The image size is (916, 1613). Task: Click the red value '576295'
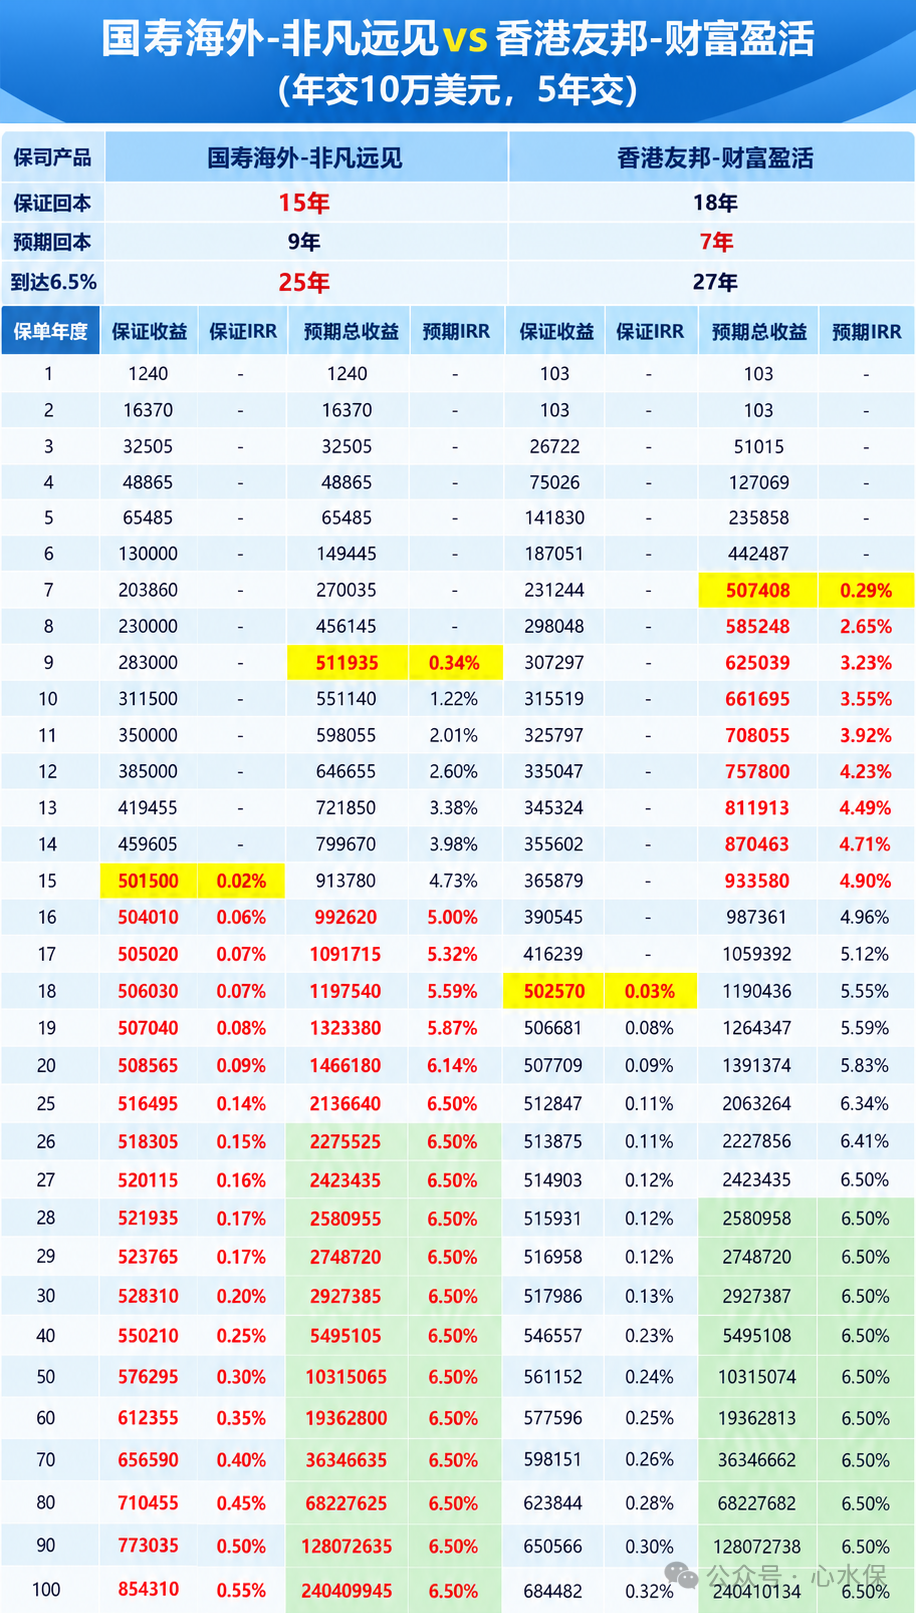[148, 1377]
